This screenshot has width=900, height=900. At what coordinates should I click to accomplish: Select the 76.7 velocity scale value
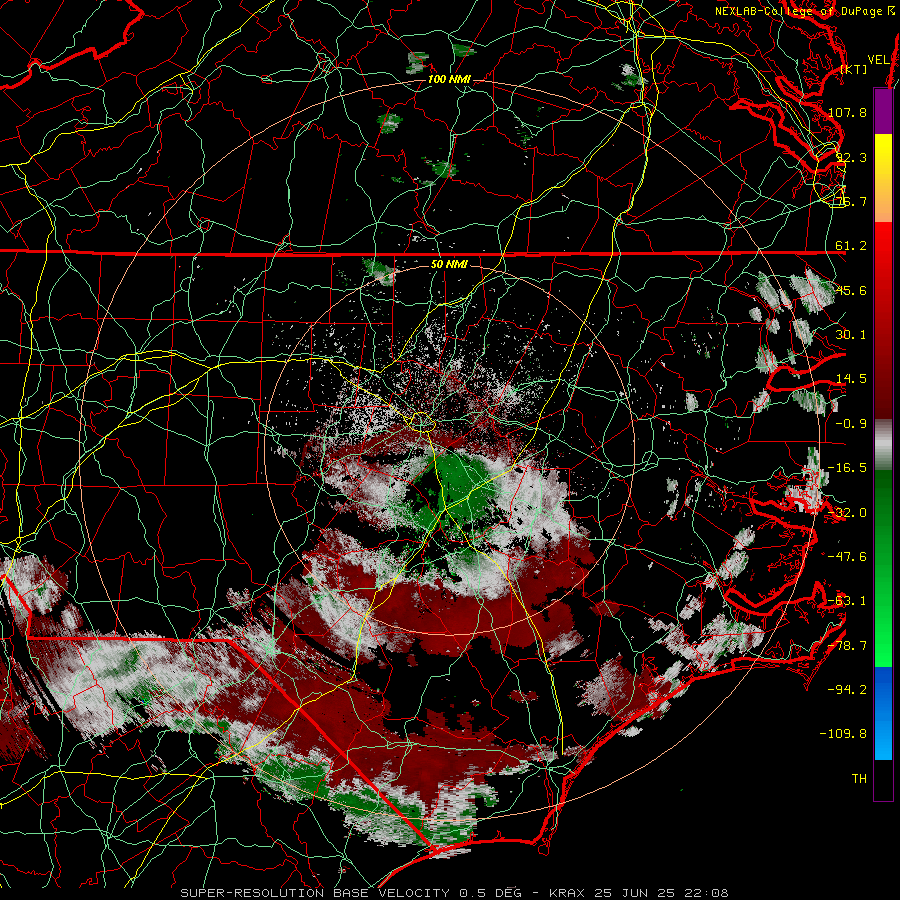pos(851,201)
